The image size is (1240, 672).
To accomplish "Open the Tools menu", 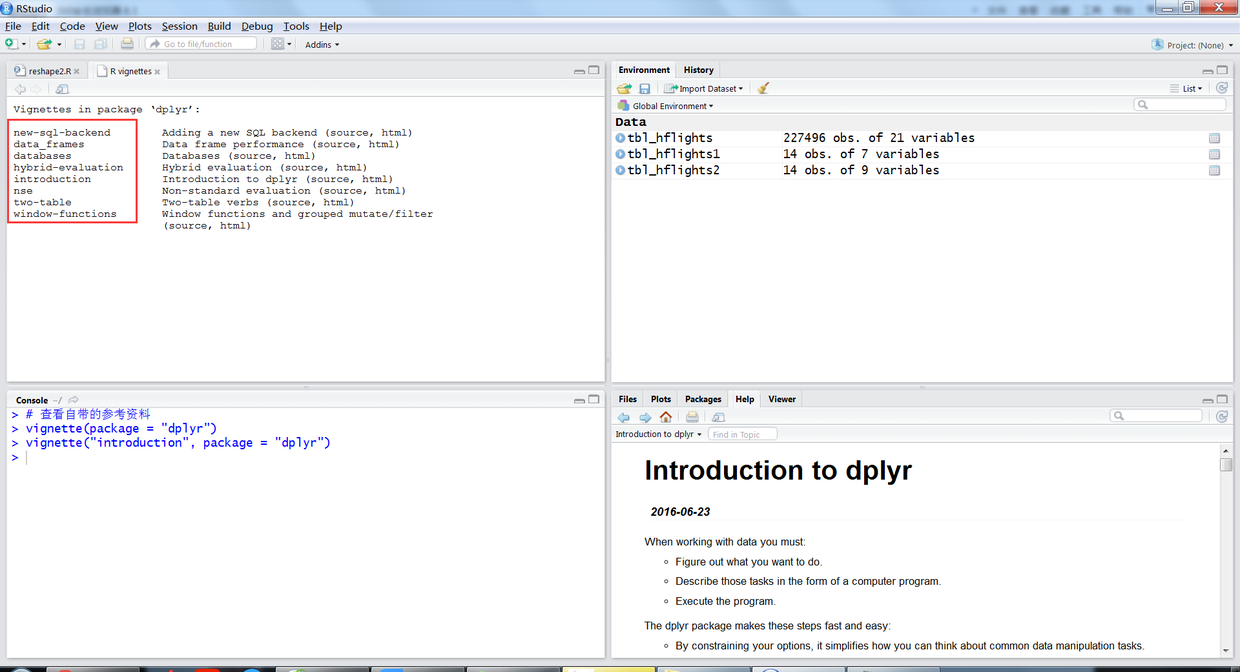I will tap(296, 26).
